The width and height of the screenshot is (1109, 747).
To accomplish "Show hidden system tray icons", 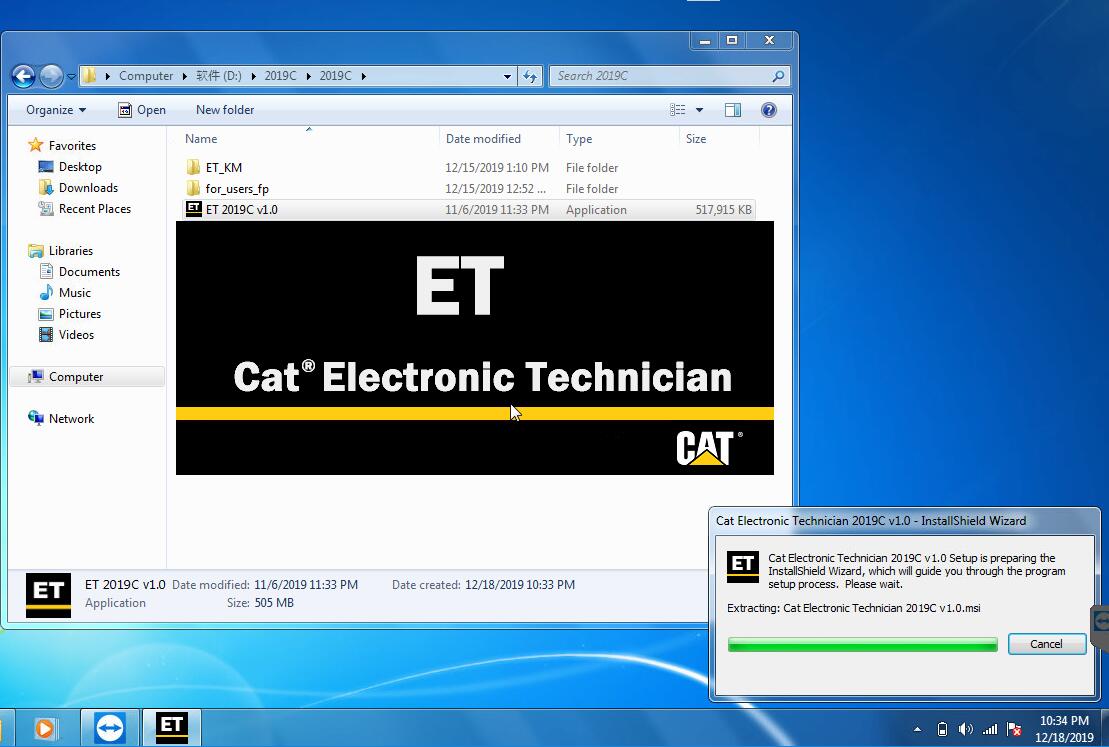I will (x=917, y=729).
